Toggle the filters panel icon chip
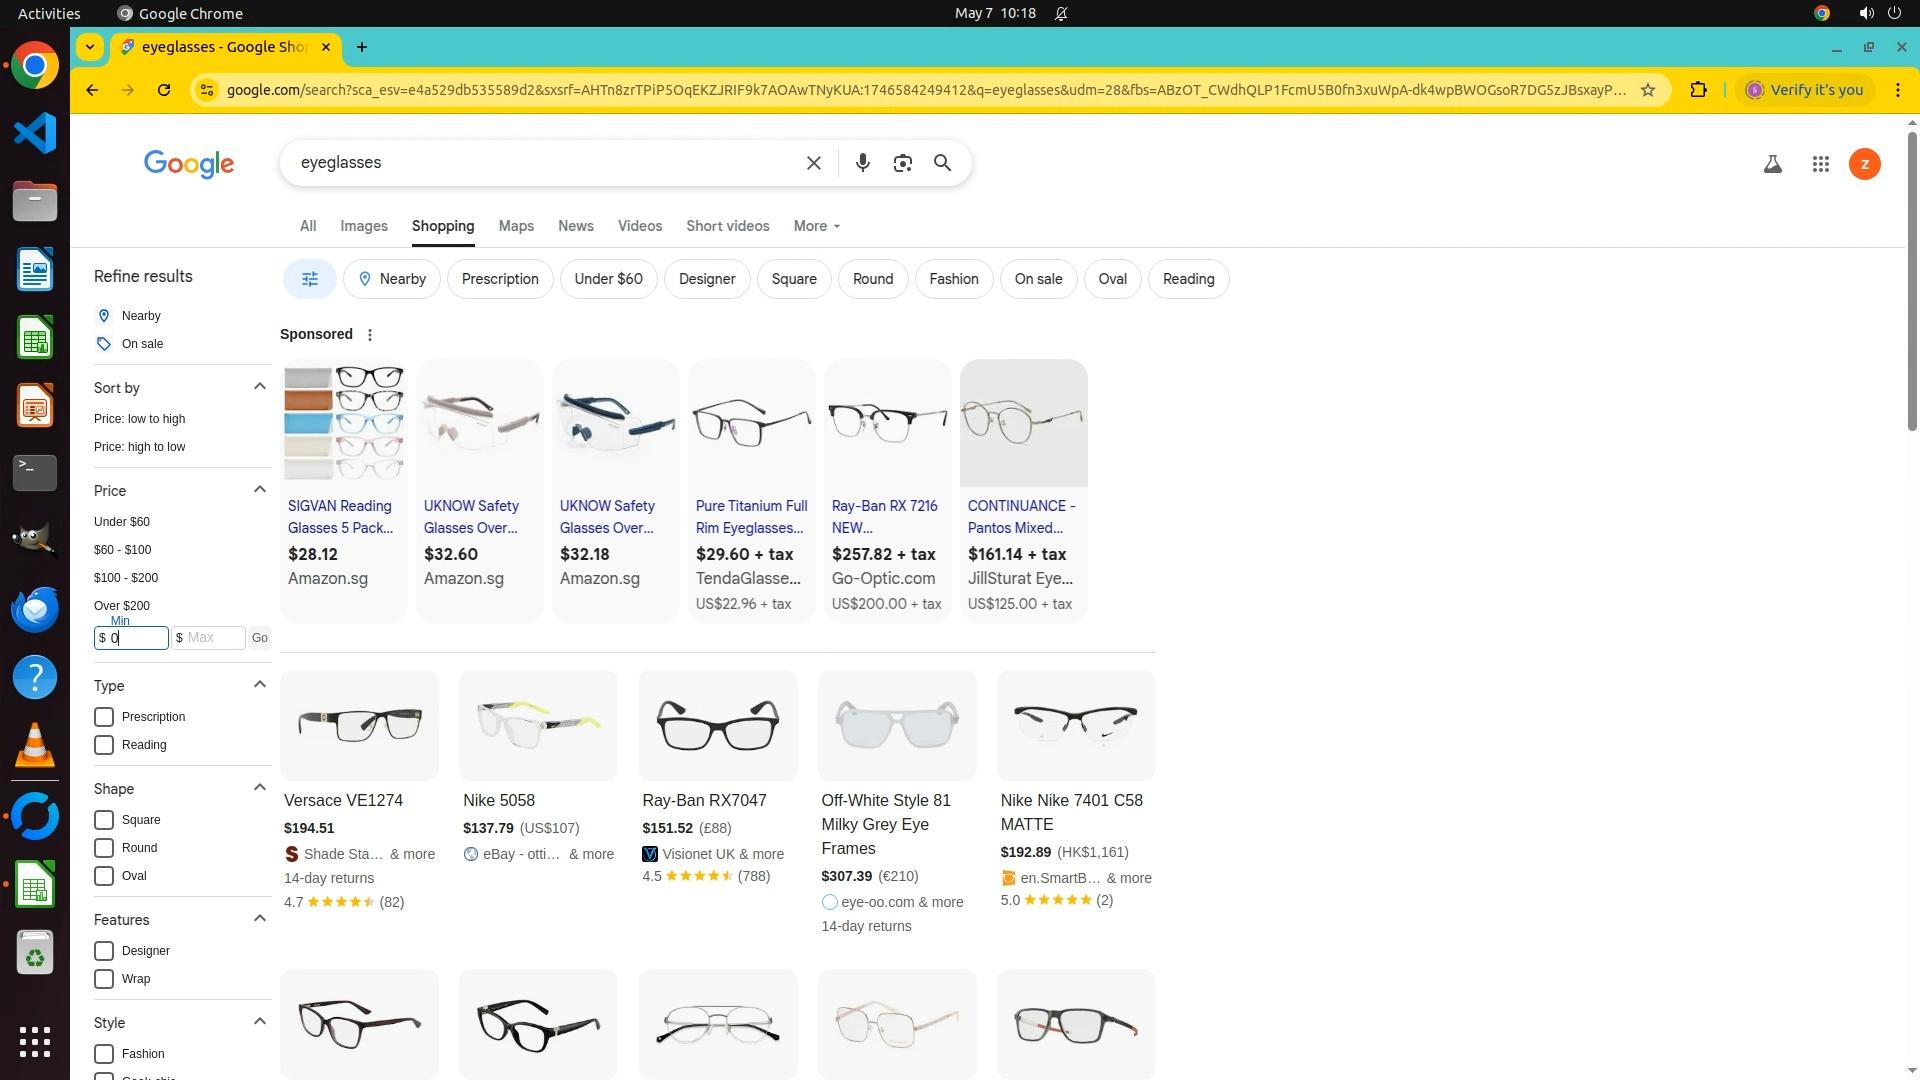The width and height of the screenshot is (1920, 1080). coord(310,279)
